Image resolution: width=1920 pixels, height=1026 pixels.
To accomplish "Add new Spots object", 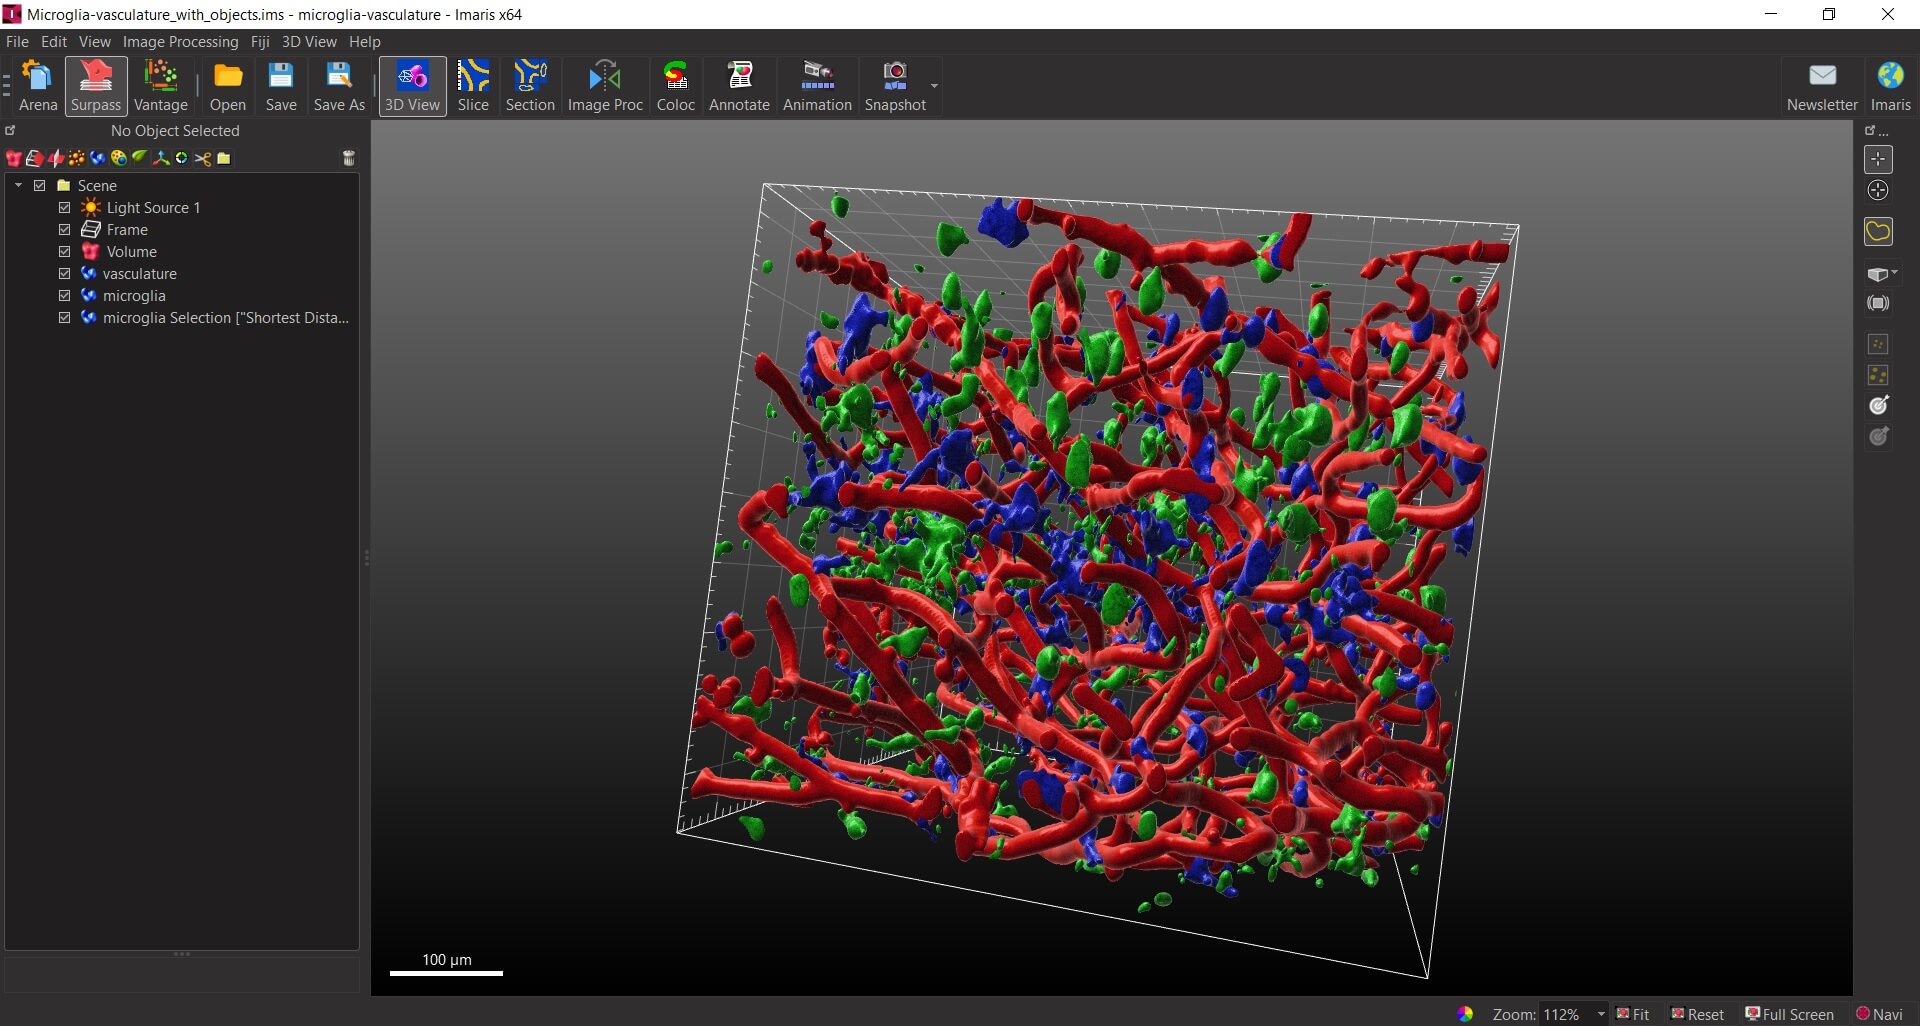I will 77,158.
